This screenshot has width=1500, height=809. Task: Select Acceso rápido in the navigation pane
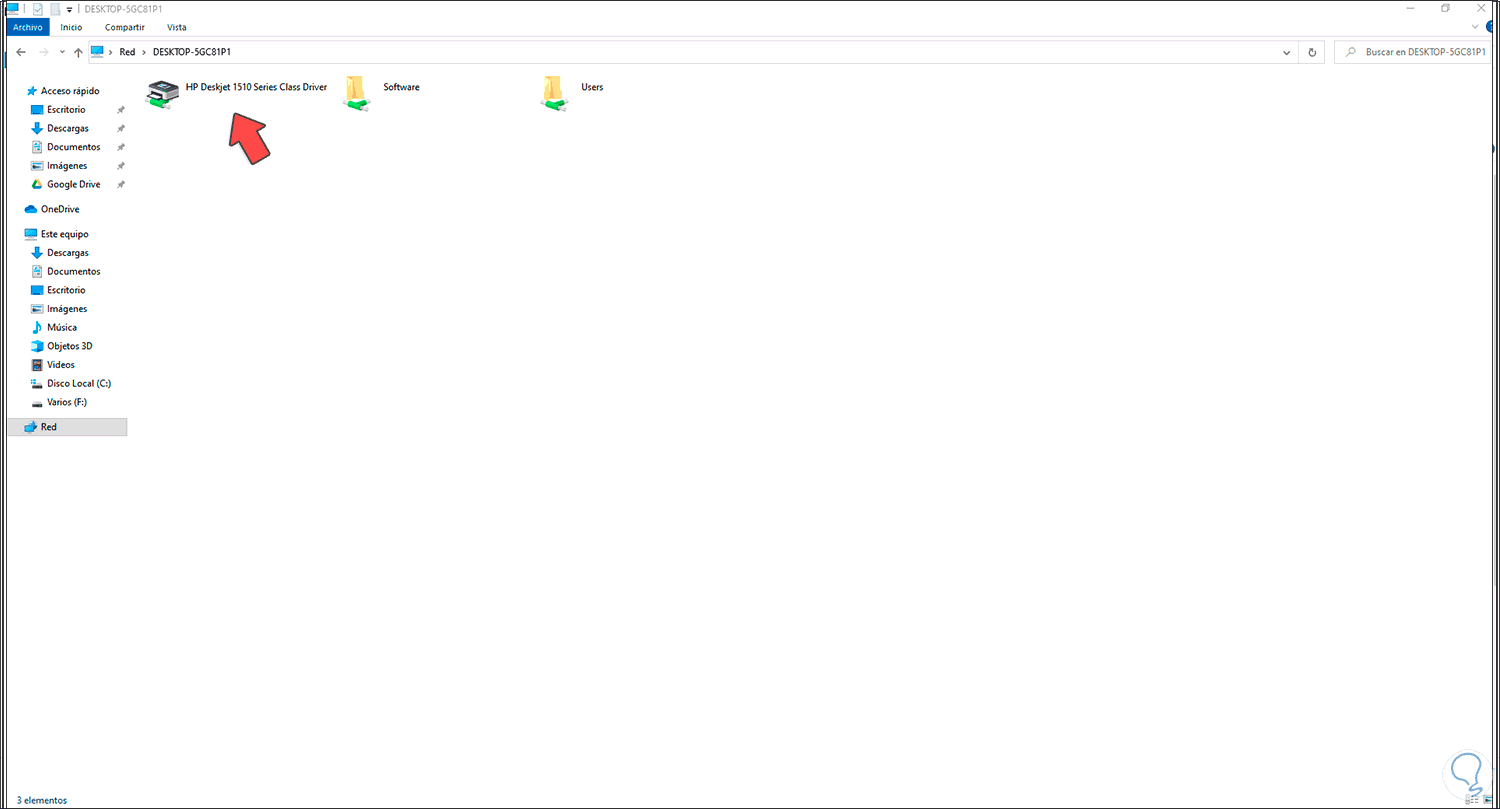pyautogui.click(x=62, y=91)
